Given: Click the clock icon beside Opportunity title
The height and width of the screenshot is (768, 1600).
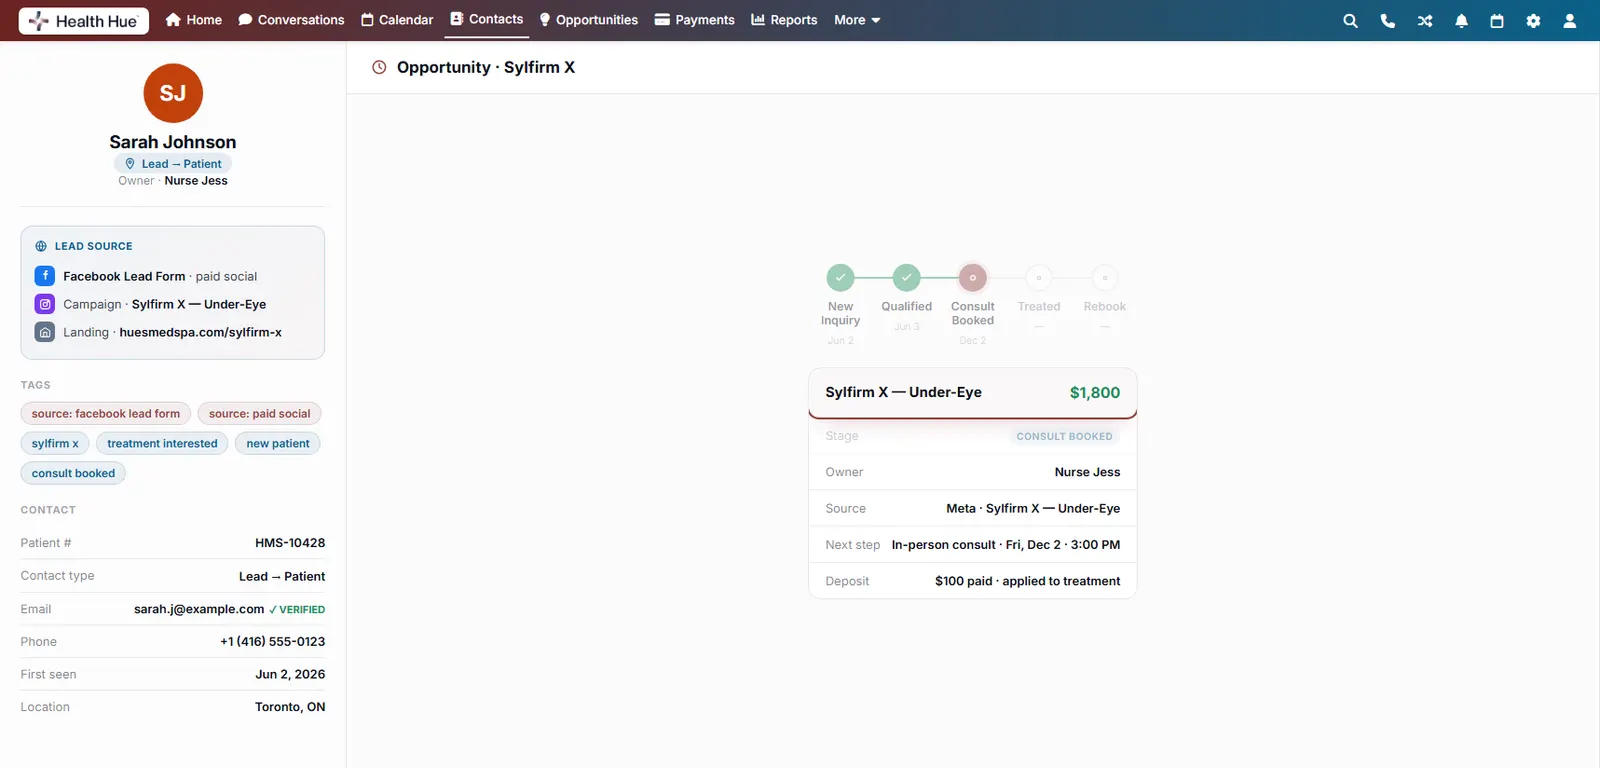Looking at the screenshot, I should [379, 68].
